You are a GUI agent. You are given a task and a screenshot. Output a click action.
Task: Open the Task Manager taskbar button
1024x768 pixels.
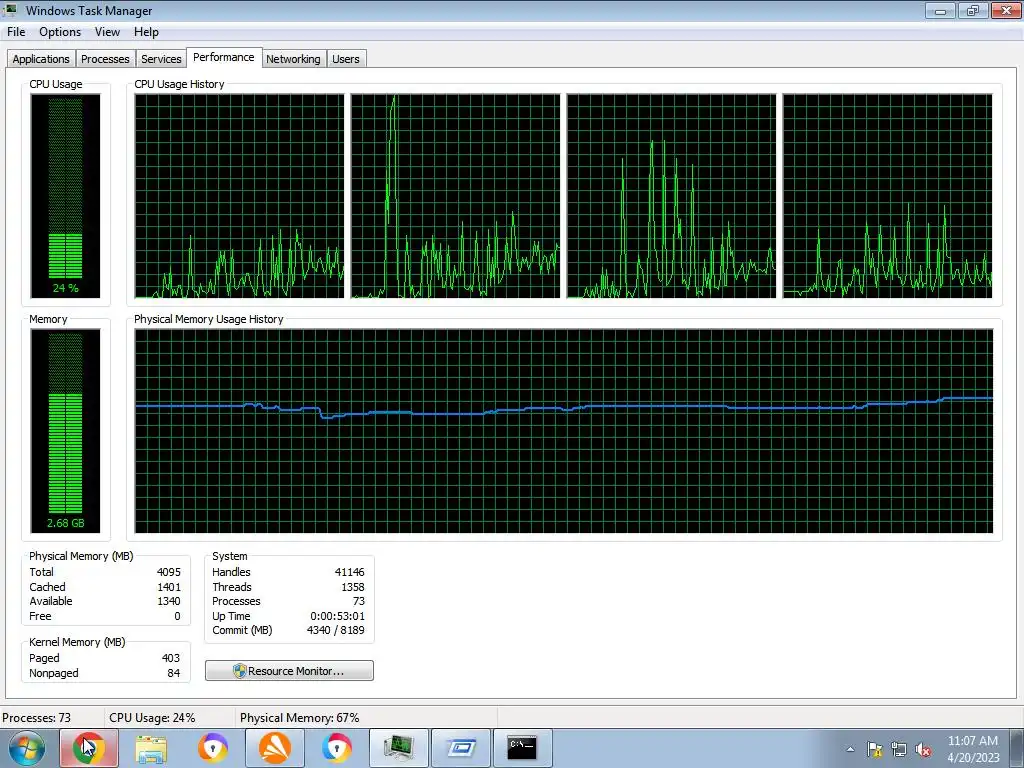399,748
